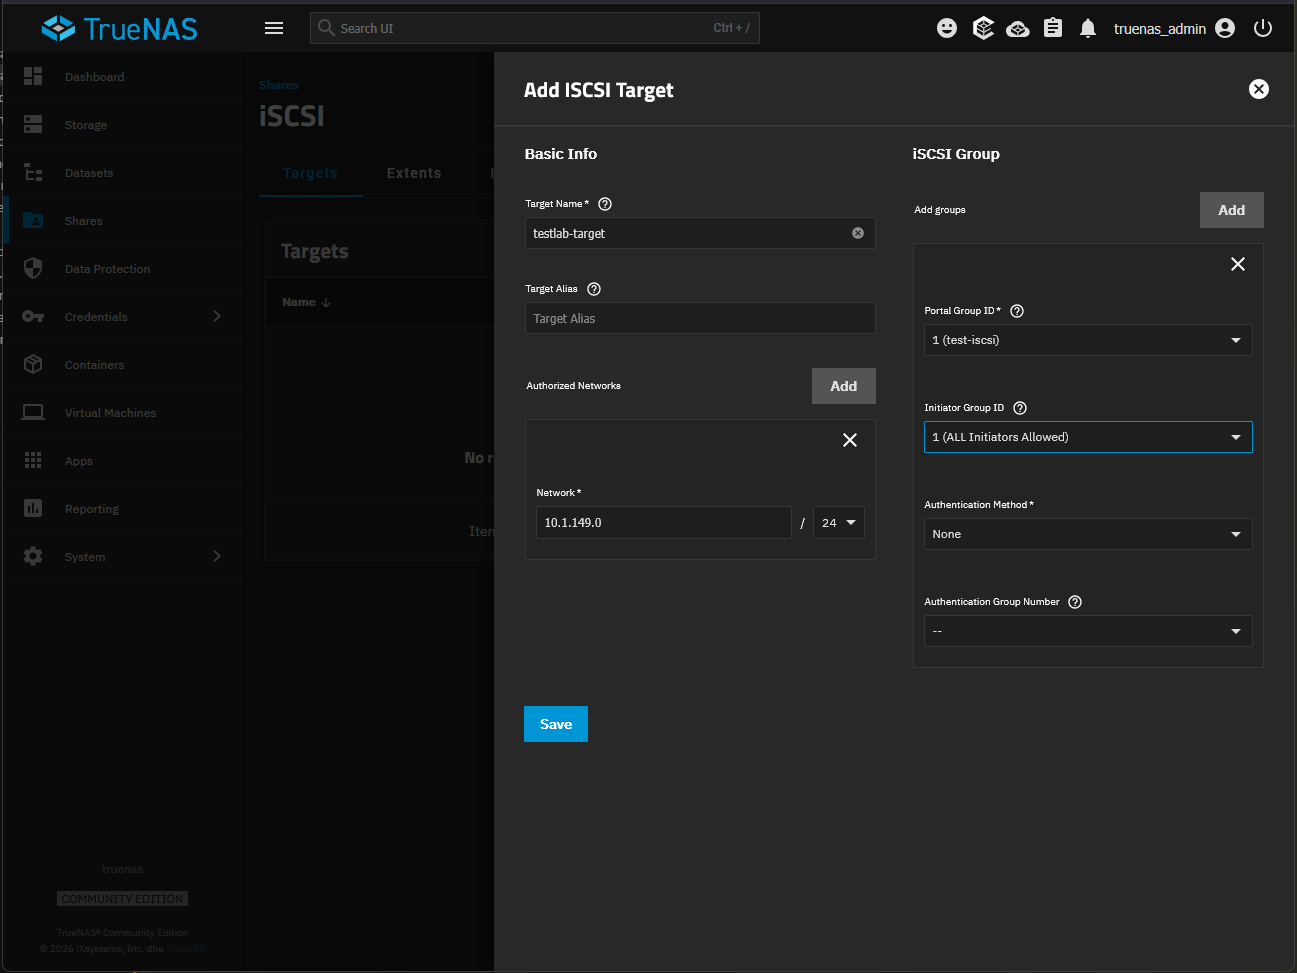
Task: Open the truenas_admin account avatar icon
Action: click(x=1225, y=28)
